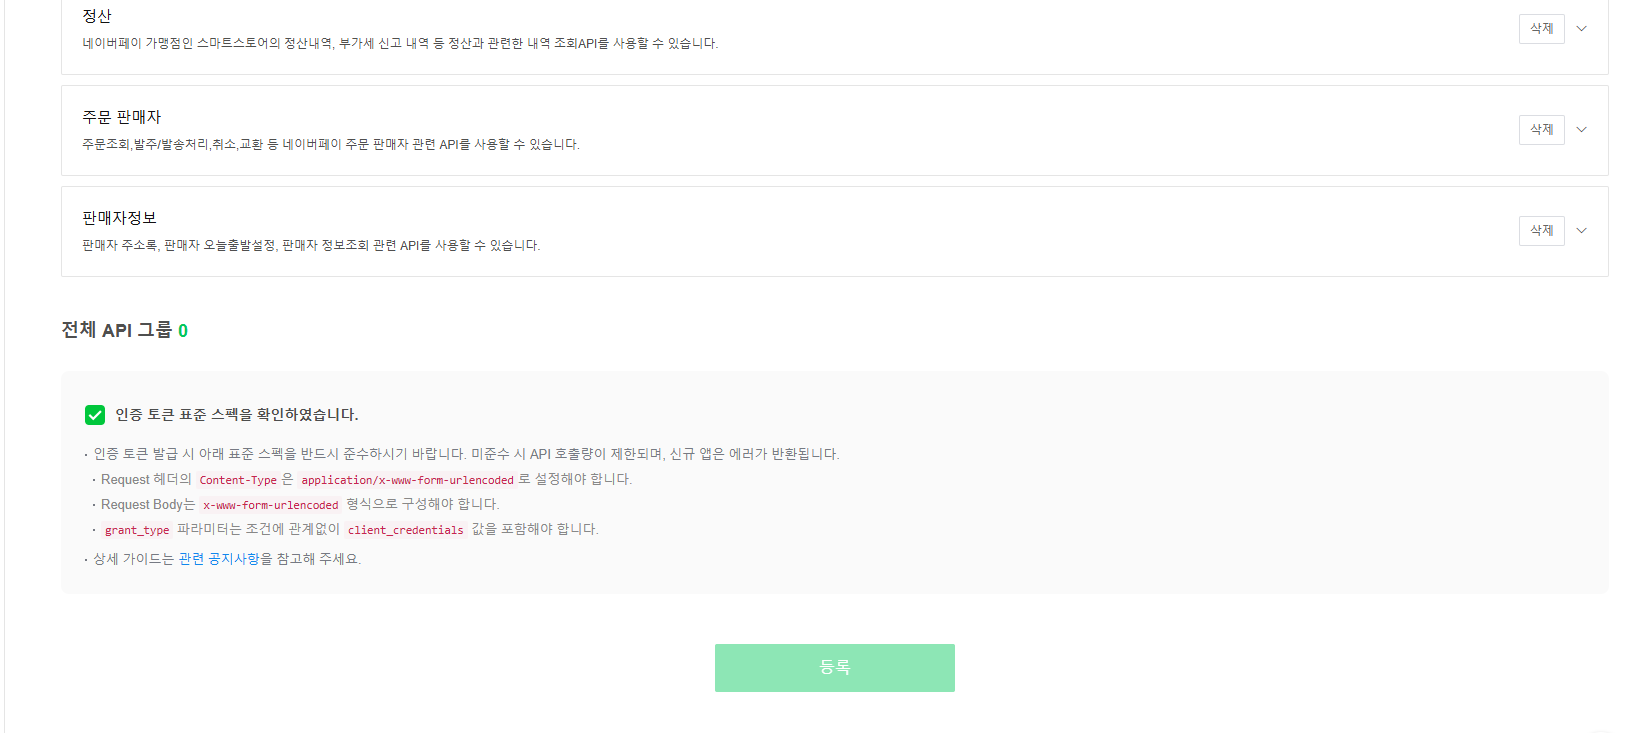The width and height of the screenshot is (1630, 733).
Task: Click the green count 0 next to 전체 API 그룹
Action: pyautogui.click(x=183, y=331)
